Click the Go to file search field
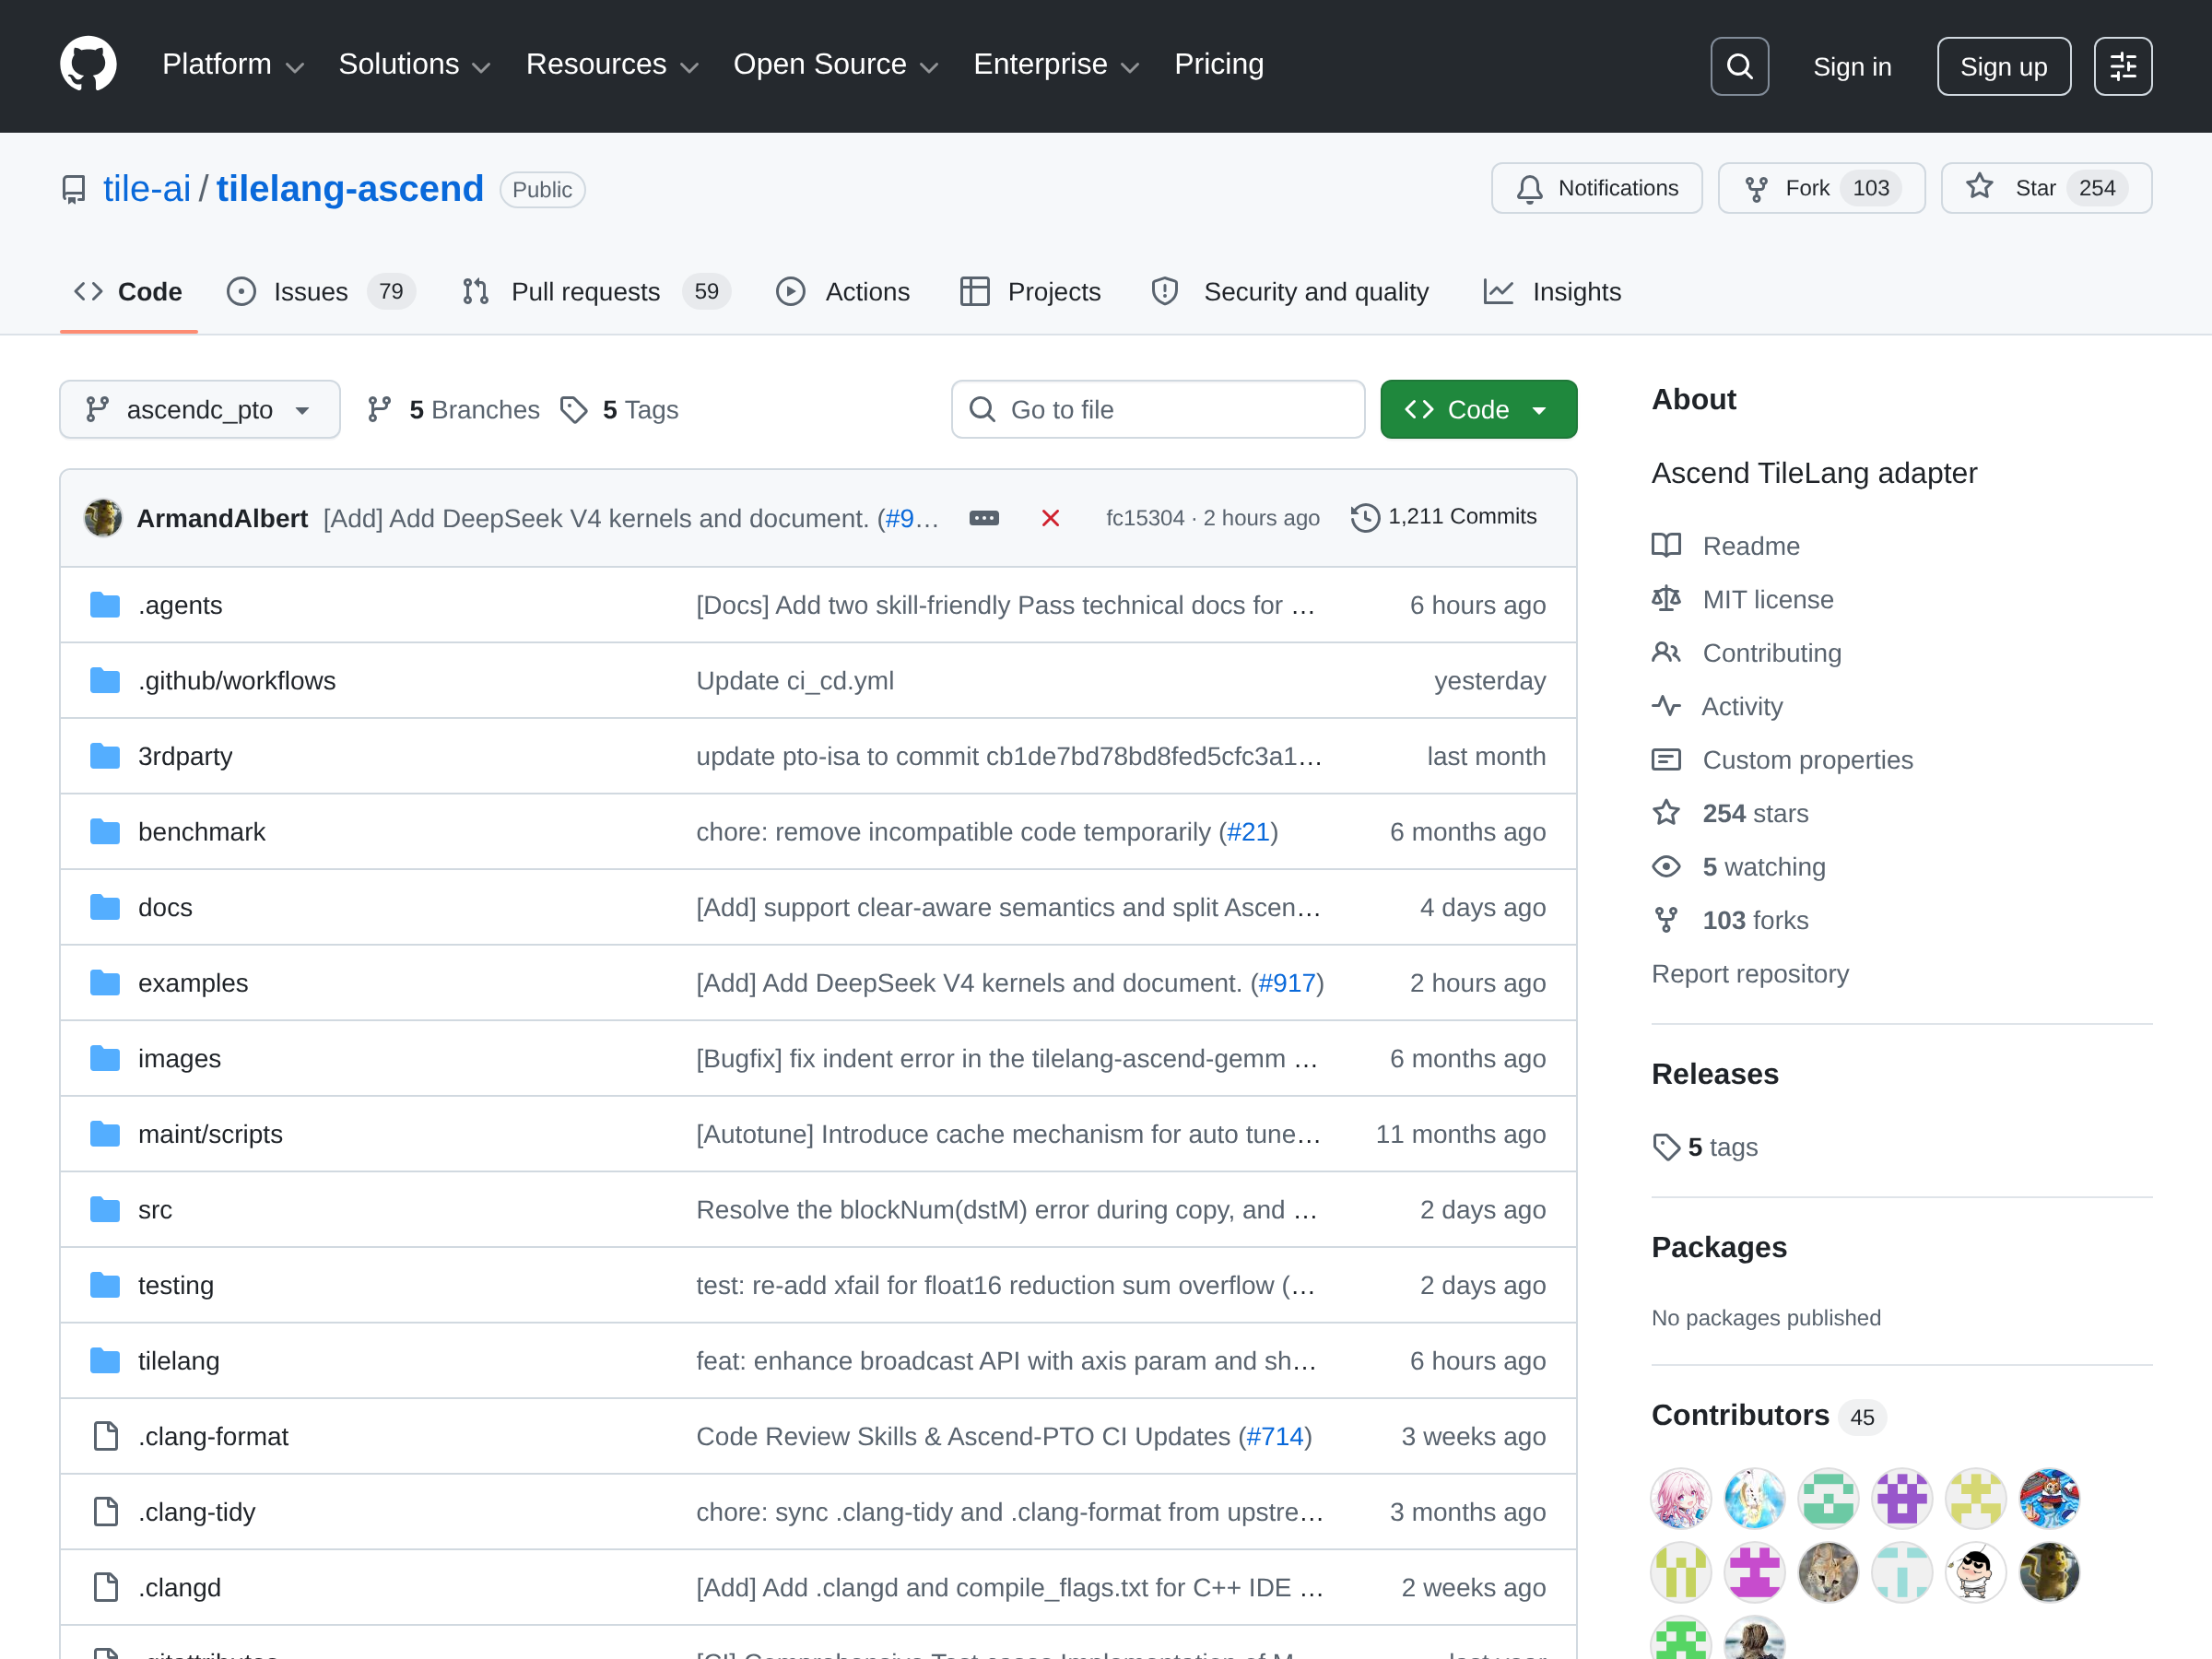This screenshot has width=2212, height=1659. click(x=1157, y=409)
